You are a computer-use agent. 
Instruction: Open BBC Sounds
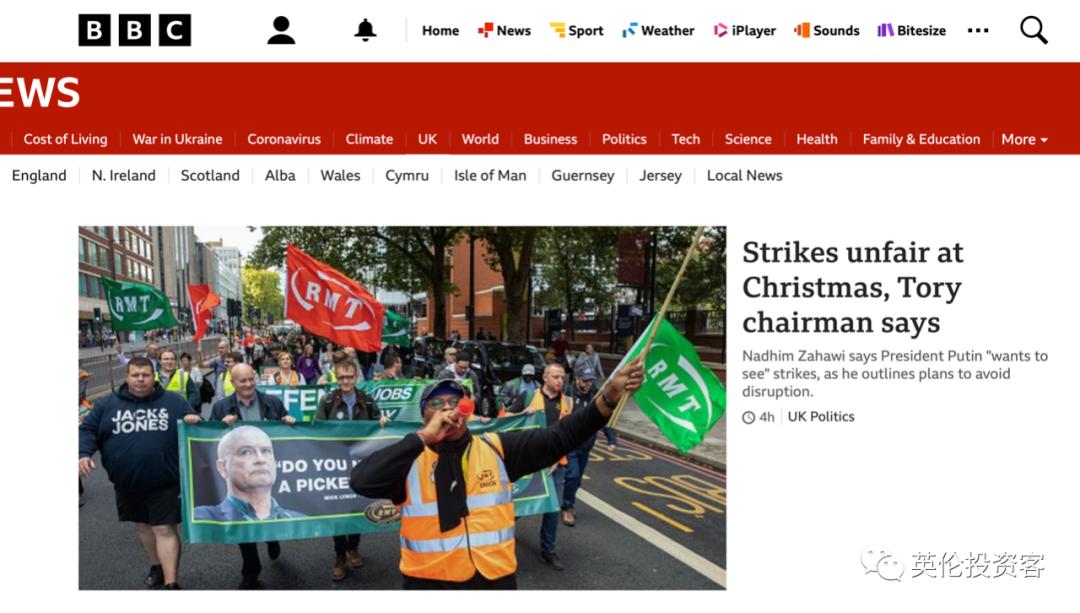click(x=827, y=30)
